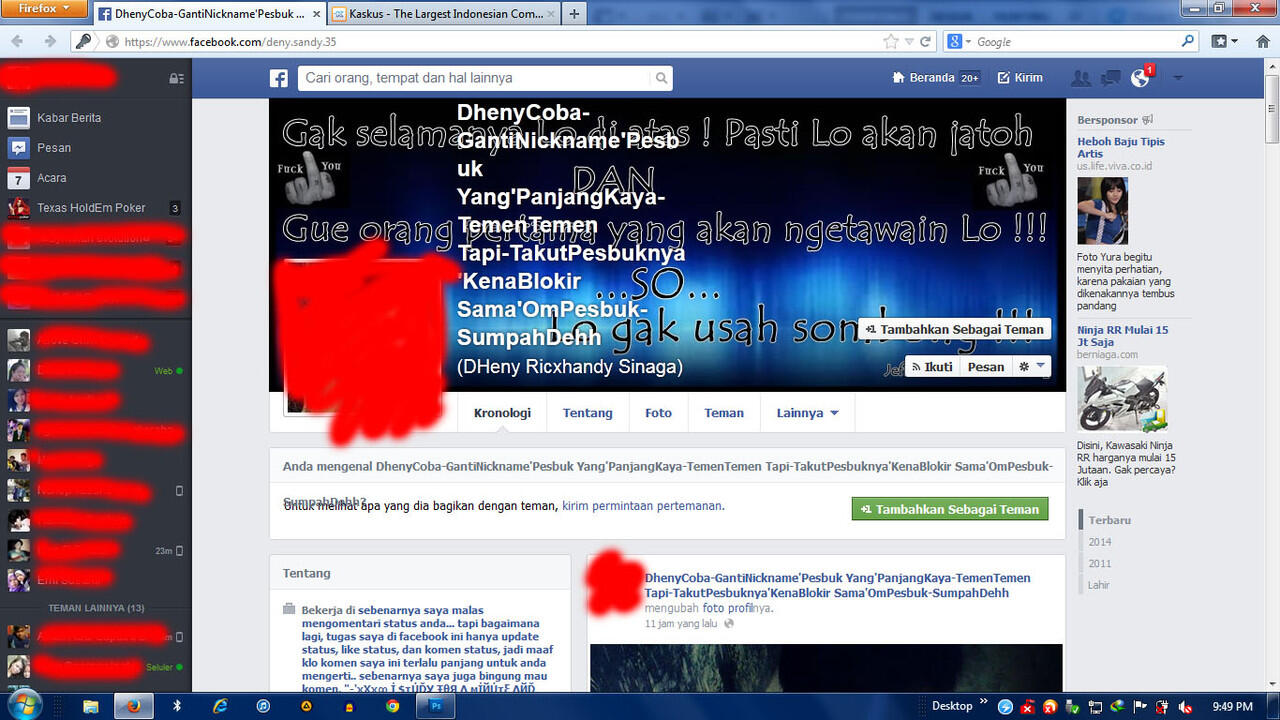Open friend requests icon in top bar
1280x720 pixels.
(x=1080, y=78)
